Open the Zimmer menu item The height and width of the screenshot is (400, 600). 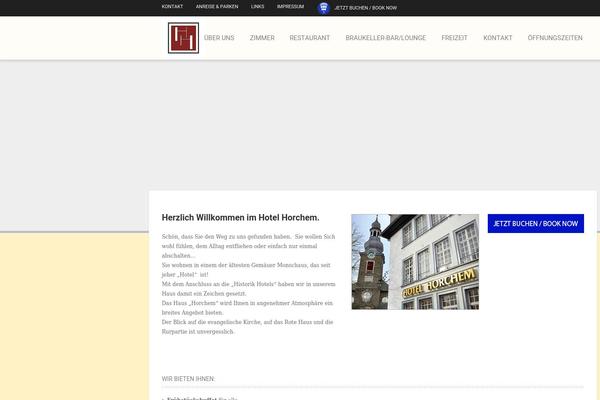pyautogui.click(x=262, y=38)
